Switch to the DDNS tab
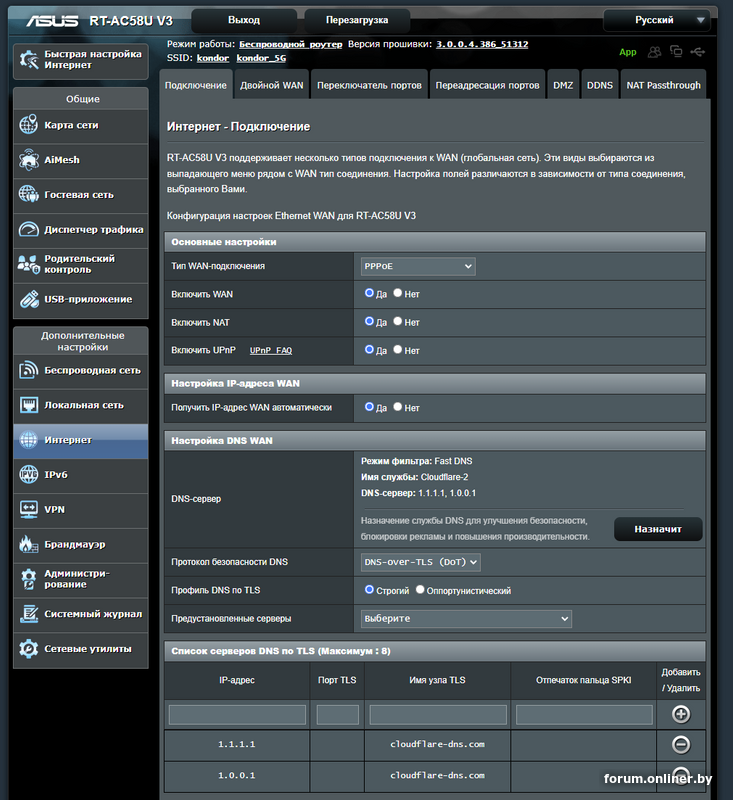 pyautogui.click(x=600, y=85)
